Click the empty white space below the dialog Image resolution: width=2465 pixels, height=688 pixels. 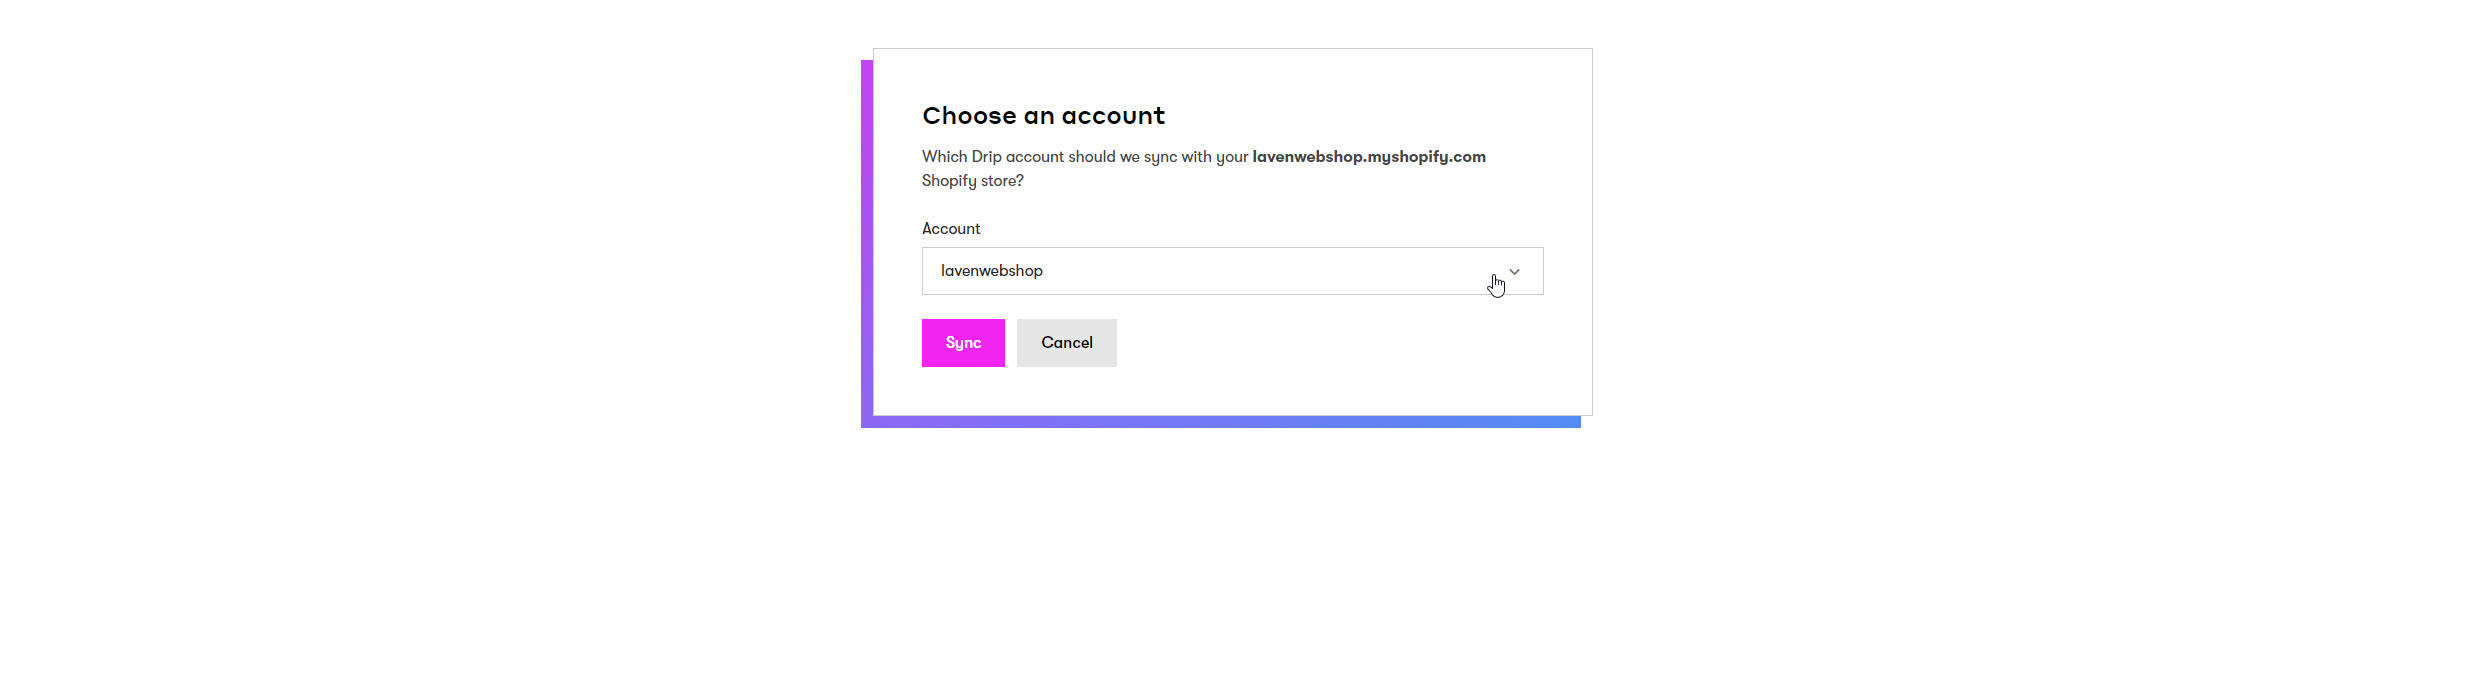[1230, 560]
